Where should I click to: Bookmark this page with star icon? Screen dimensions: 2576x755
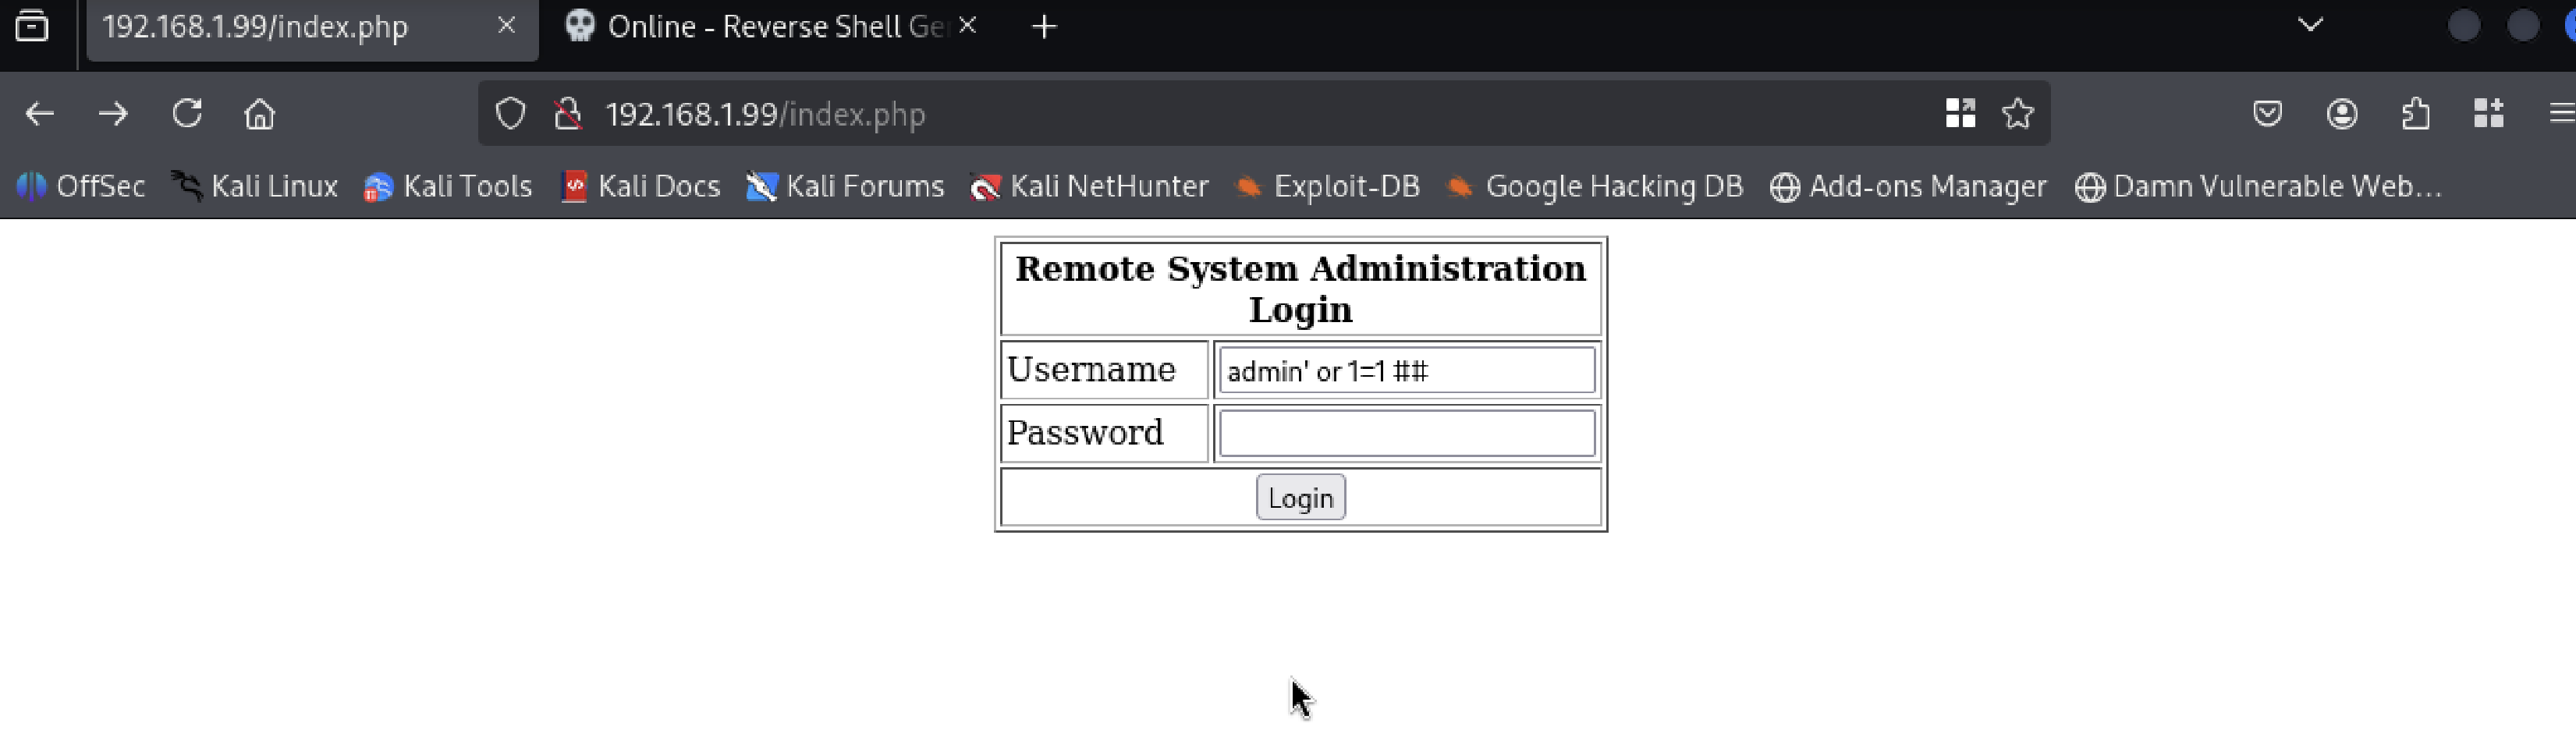coord(2018,114)
